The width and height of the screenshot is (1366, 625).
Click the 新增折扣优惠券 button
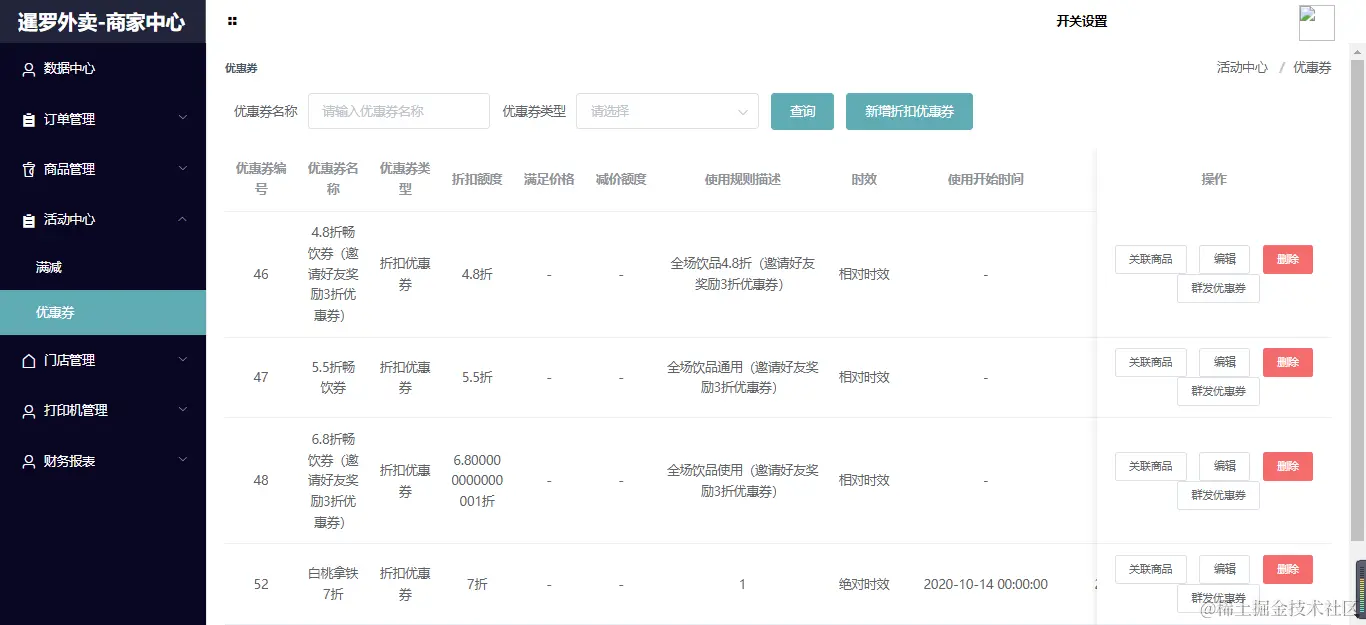click(909, 111)
